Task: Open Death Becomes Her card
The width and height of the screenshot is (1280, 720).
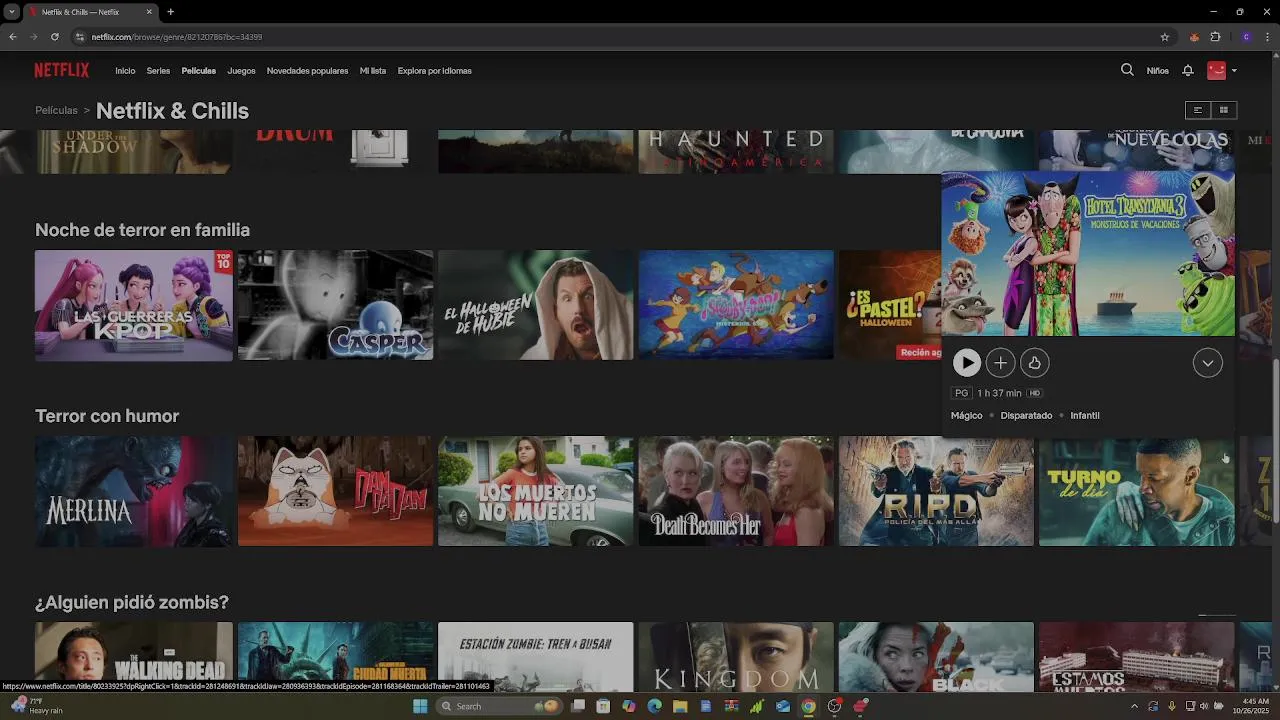Action: (736, 491)
